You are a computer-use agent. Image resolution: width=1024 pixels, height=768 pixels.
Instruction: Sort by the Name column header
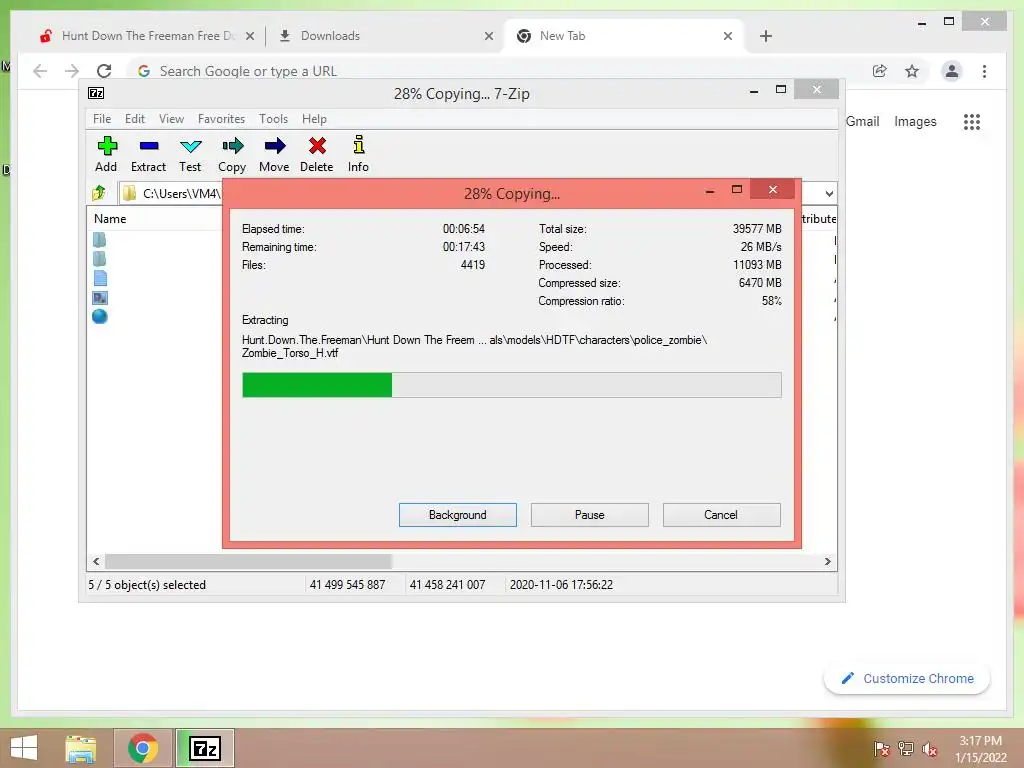pos(110,219)
